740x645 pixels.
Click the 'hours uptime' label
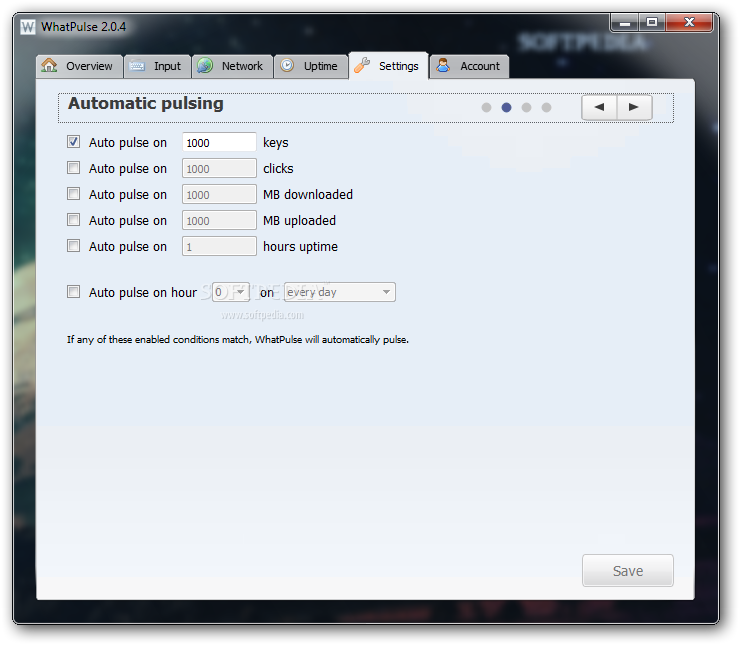[300, 247]
